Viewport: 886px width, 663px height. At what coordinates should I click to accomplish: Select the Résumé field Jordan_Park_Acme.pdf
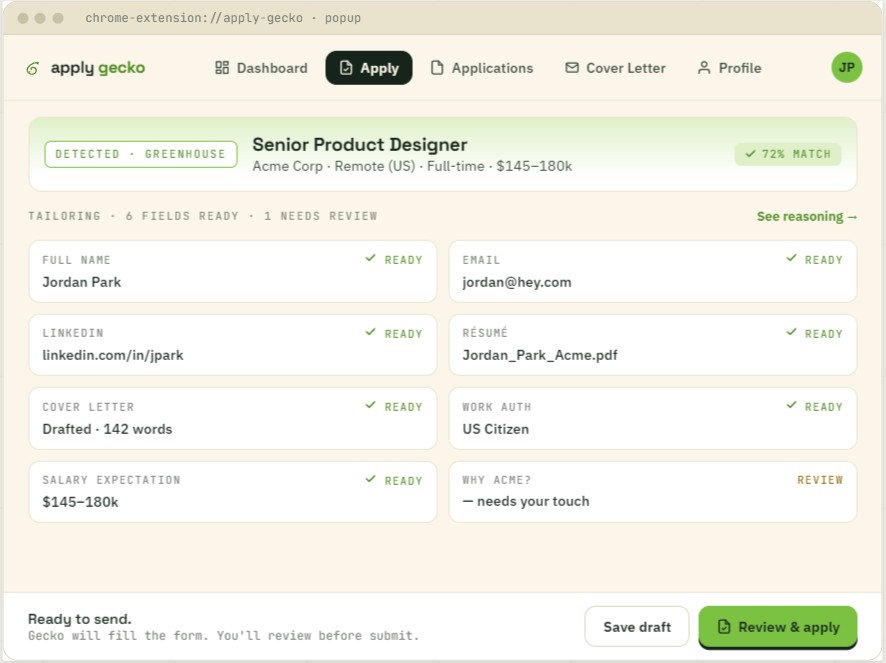[x=653, y=345]
